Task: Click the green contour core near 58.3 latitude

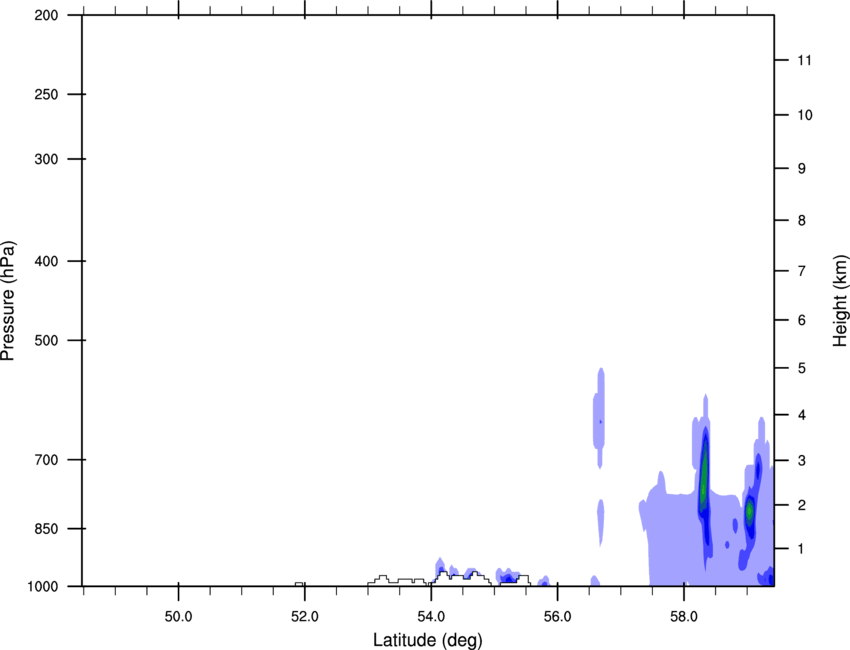Action: 704,477
